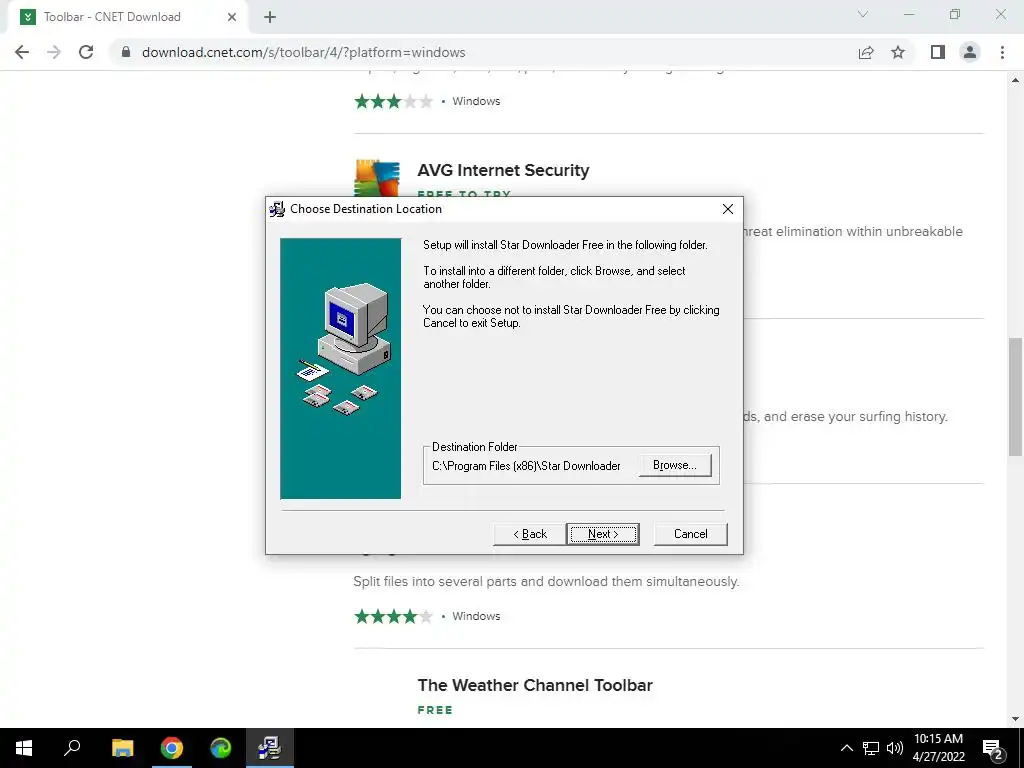Open Windows taskbar search
The height and width of the screenshot is (768, 1024).
(x=72, y=748)
